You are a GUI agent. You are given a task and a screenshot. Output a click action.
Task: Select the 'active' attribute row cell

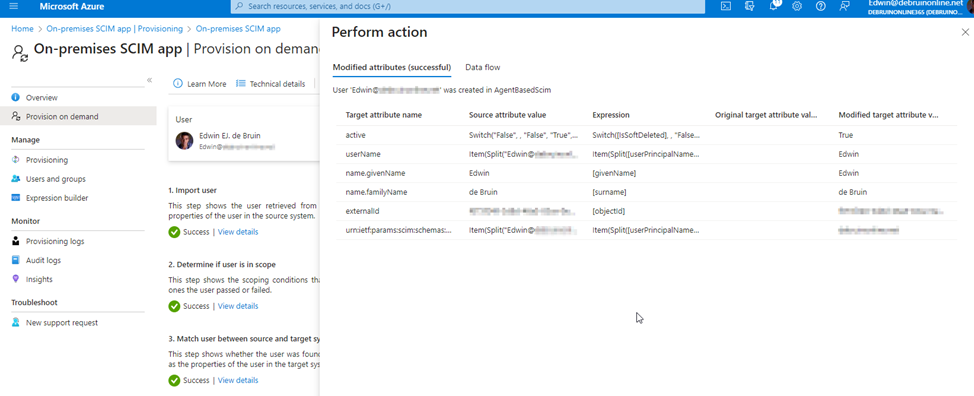(355, 135)
